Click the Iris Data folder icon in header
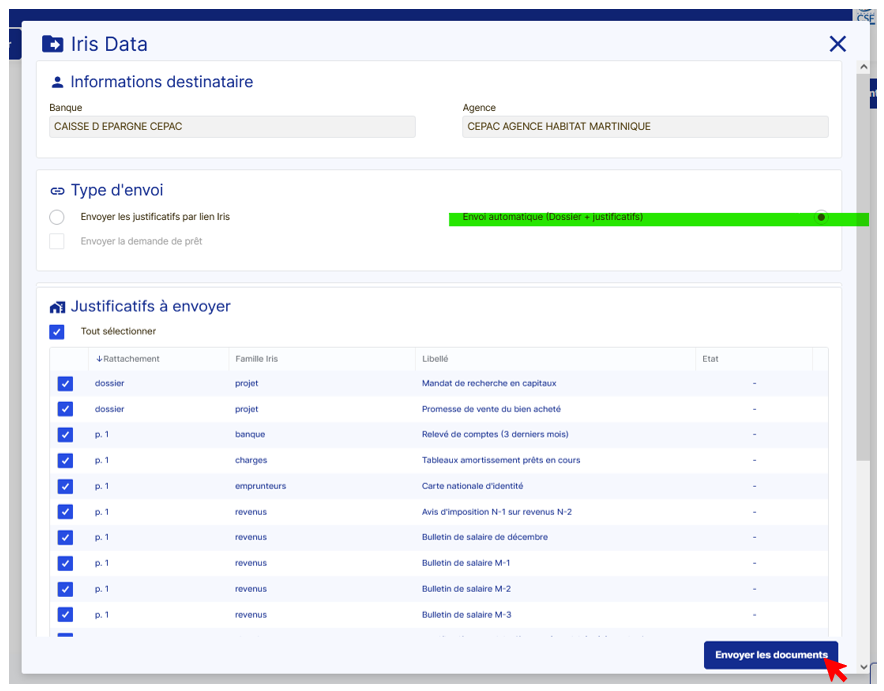 pyautogui.click(x=52, y=44)
